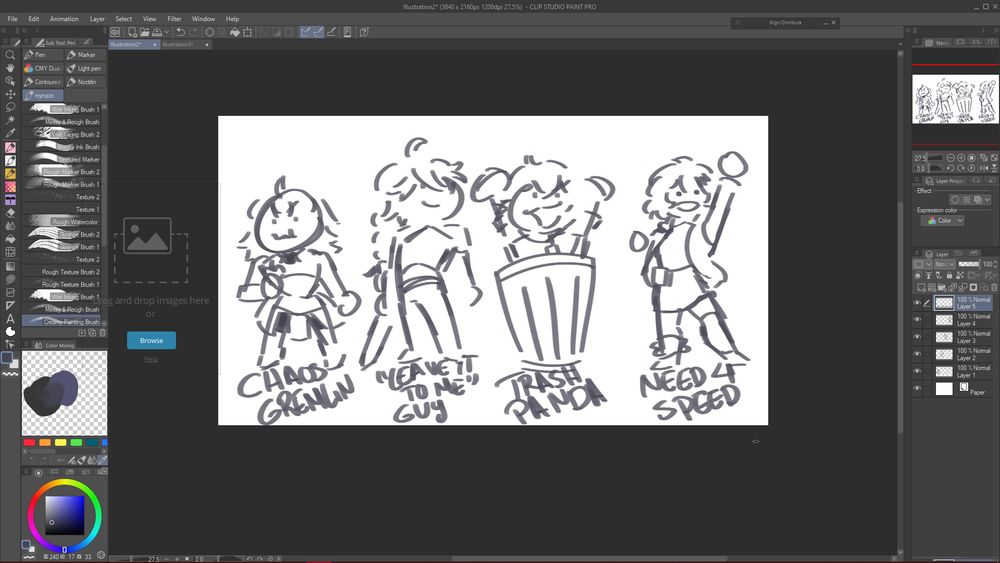Screen dimensions: 1000x563
Task: Select the Rough Watercolor brush
Action: pos(62,222)
